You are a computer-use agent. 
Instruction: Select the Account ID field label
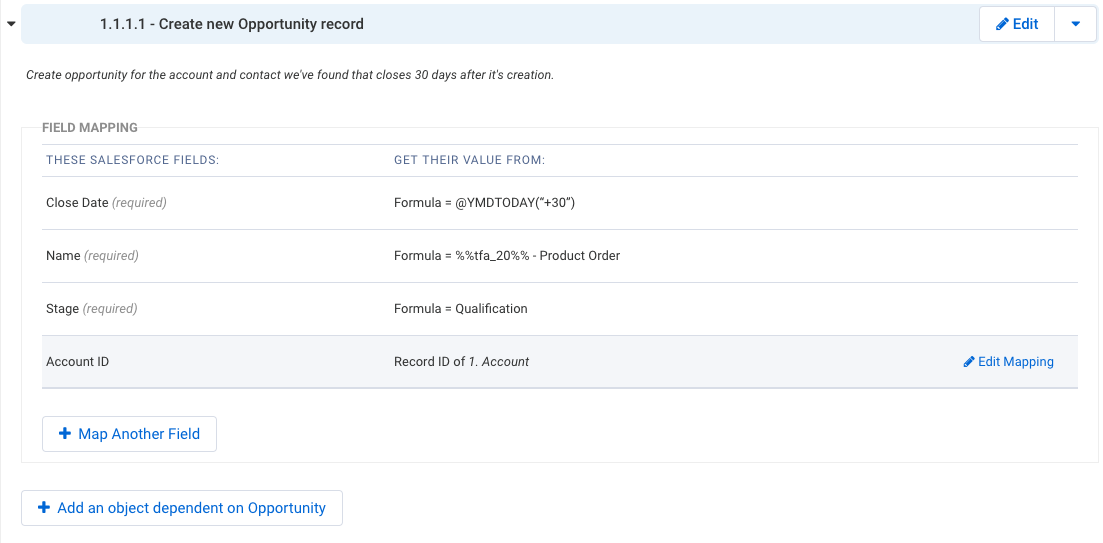[x=77, y=362]
